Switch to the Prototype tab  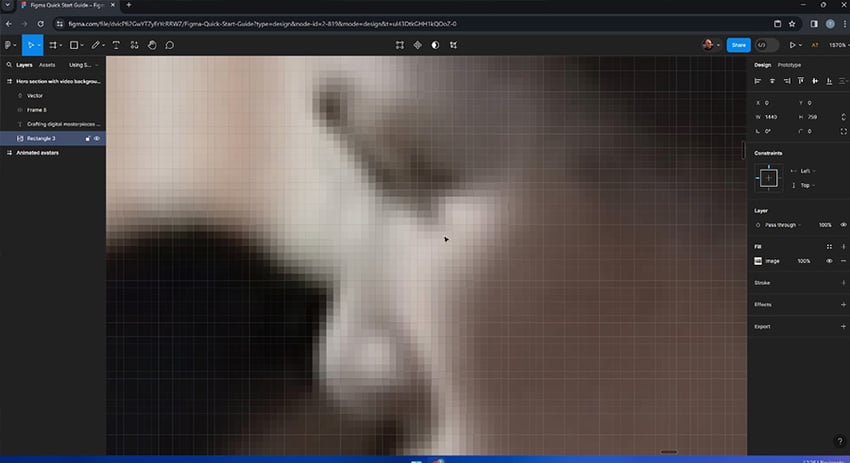click(789, 65)
